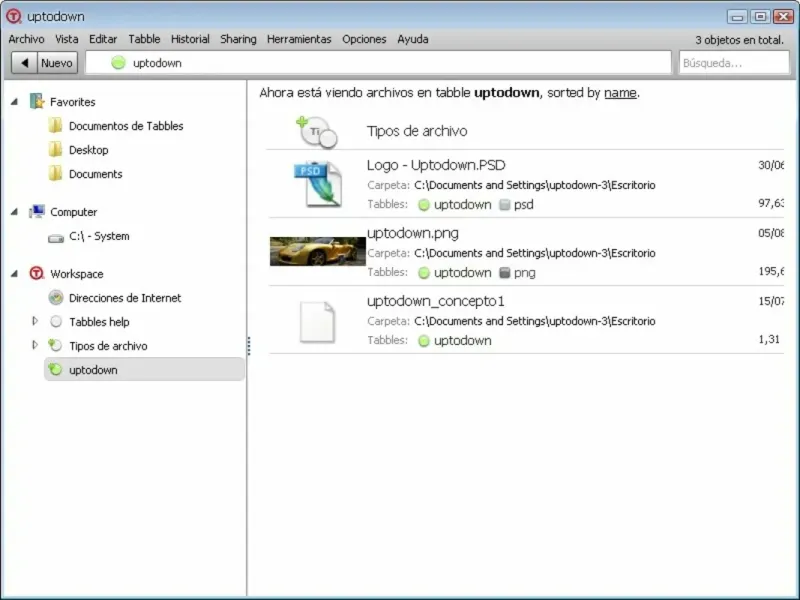Image resolution: width=800 pixels, height=600 pixels.
Task: Click the green tabble circle in address bar
Action: 118,63
